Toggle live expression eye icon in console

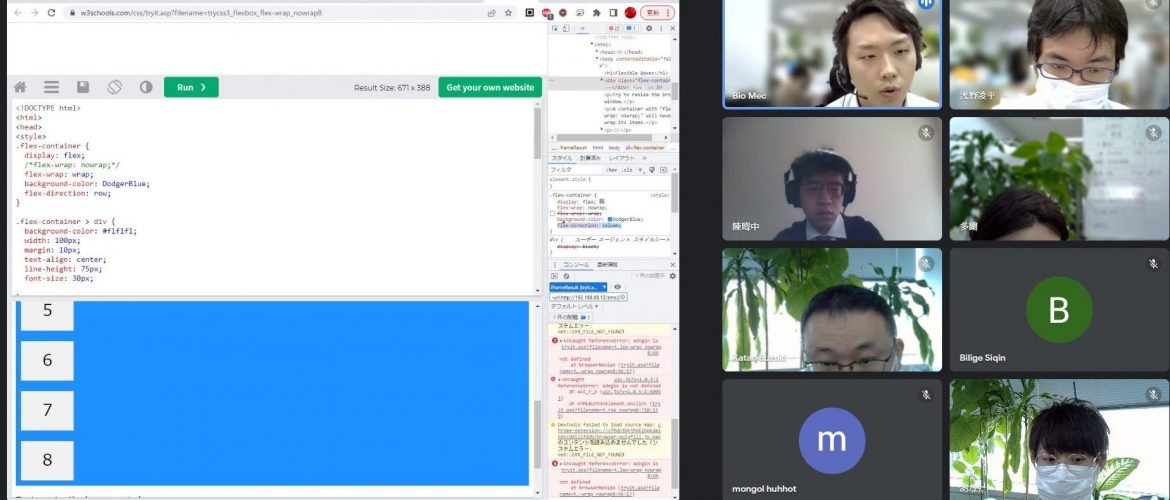(x=617, y=287)
